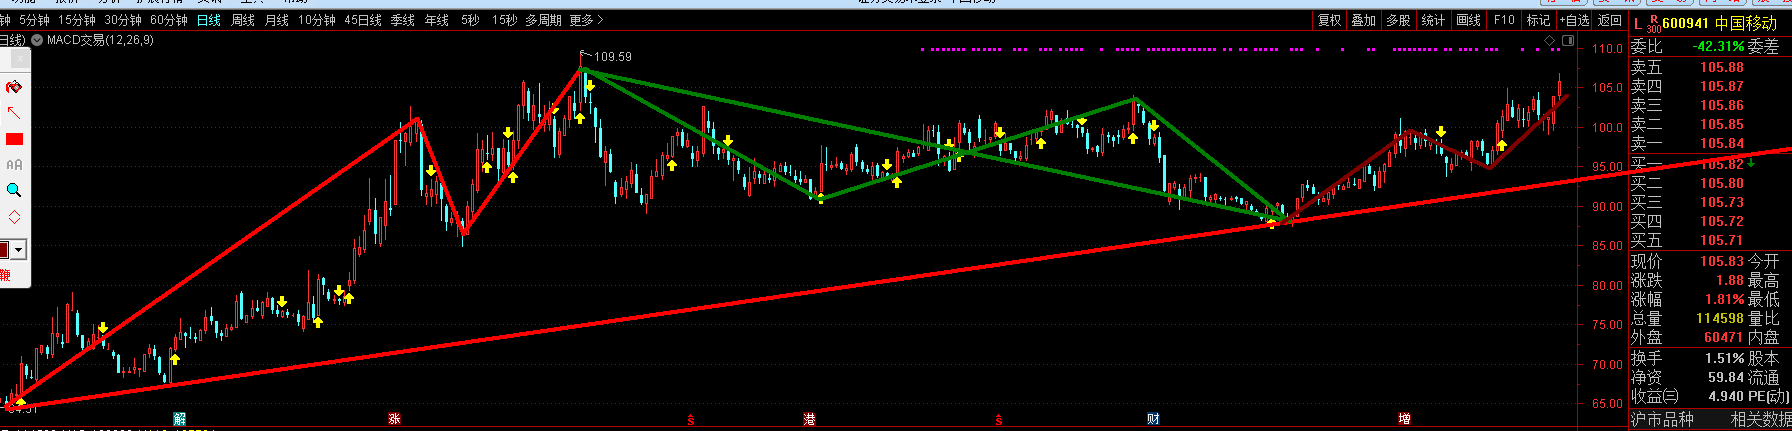Click the dark red color swatch

tap(4, 249)
